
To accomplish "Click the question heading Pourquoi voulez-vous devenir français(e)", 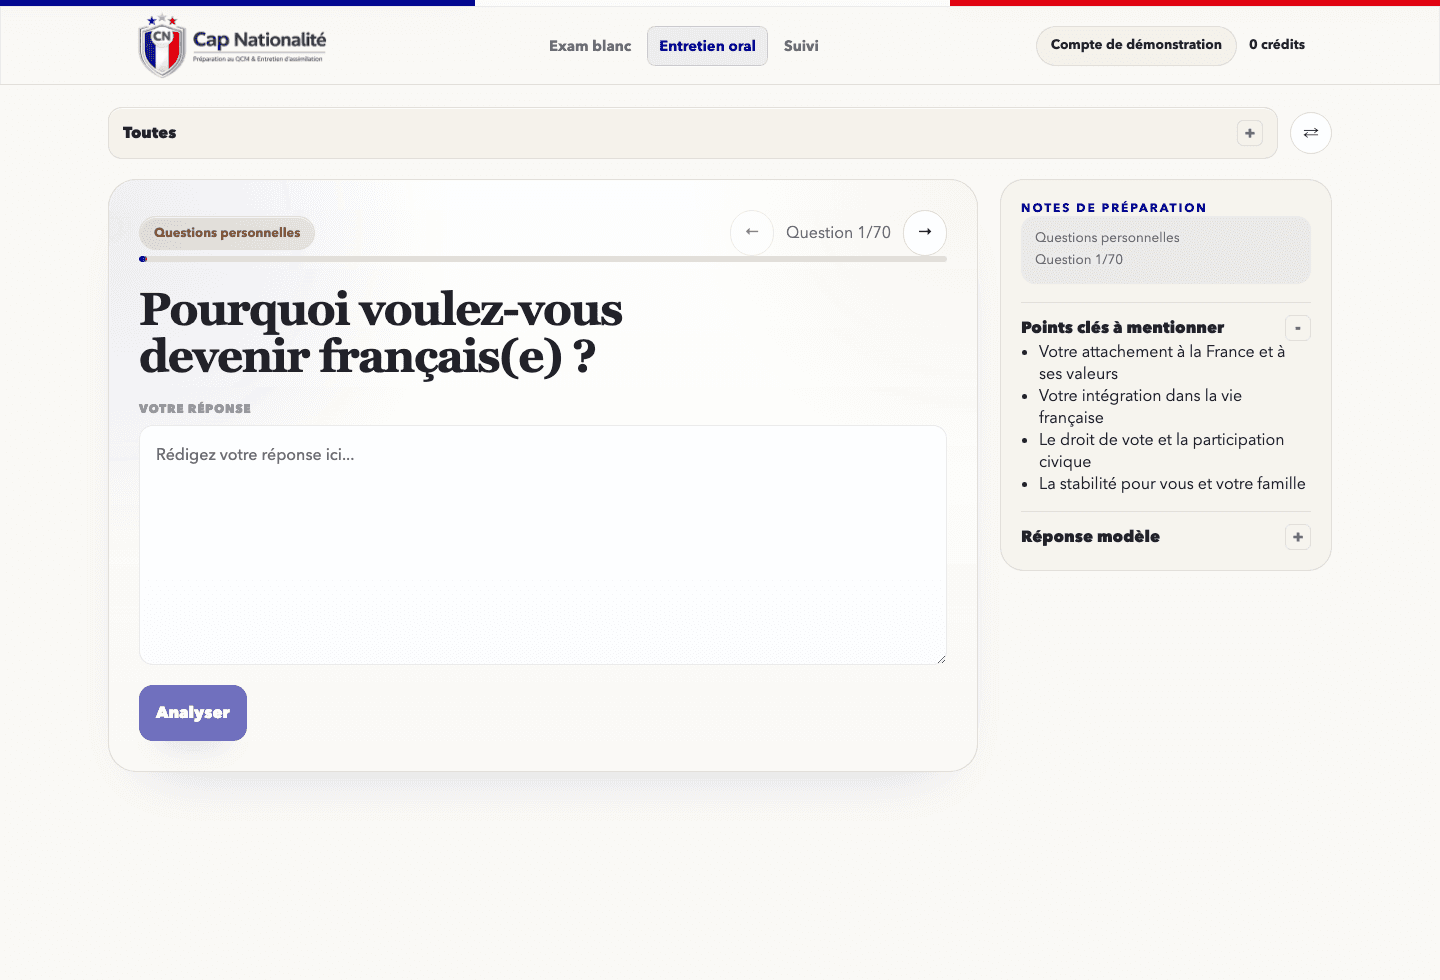I will 381,333.
